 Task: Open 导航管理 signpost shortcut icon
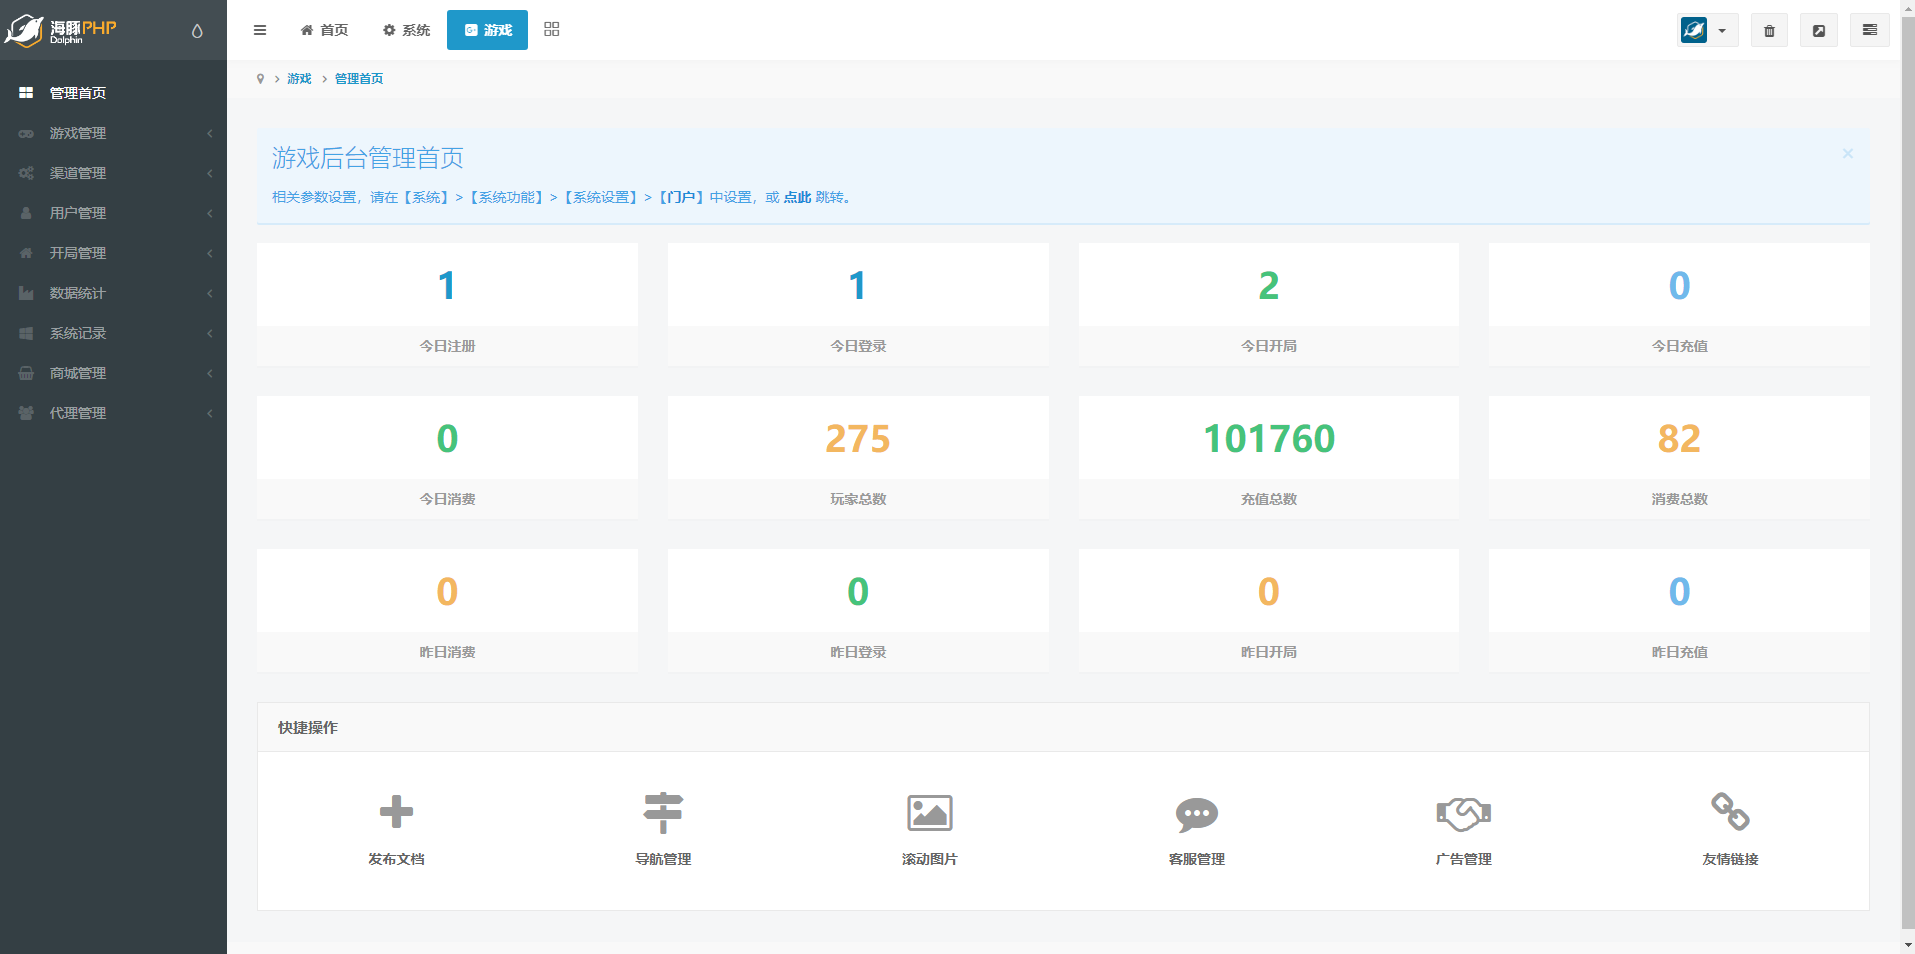pos(663,812)
